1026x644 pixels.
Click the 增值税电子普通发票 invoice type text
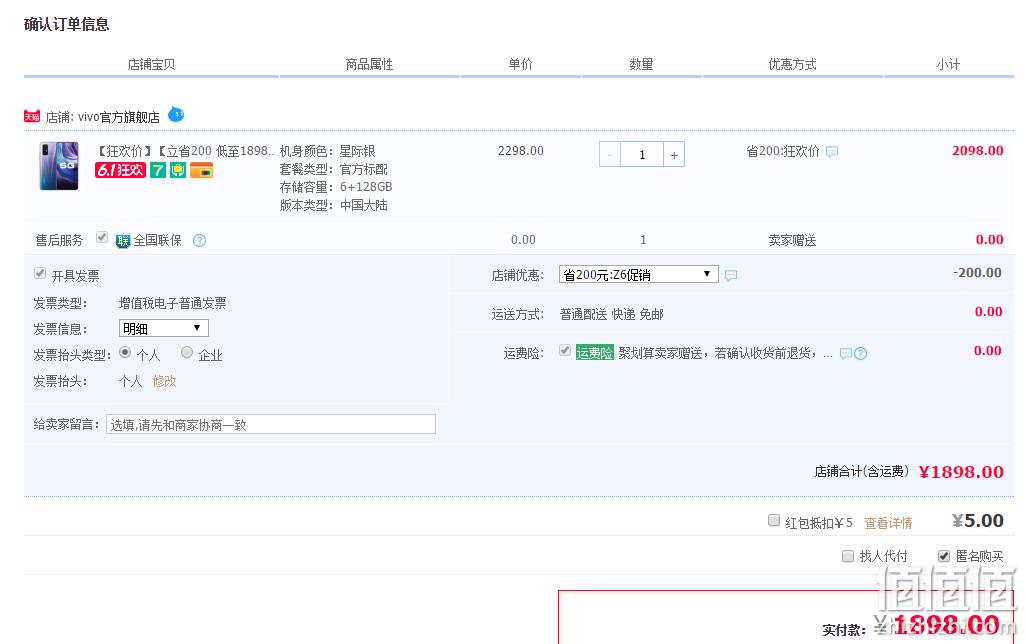173,303
